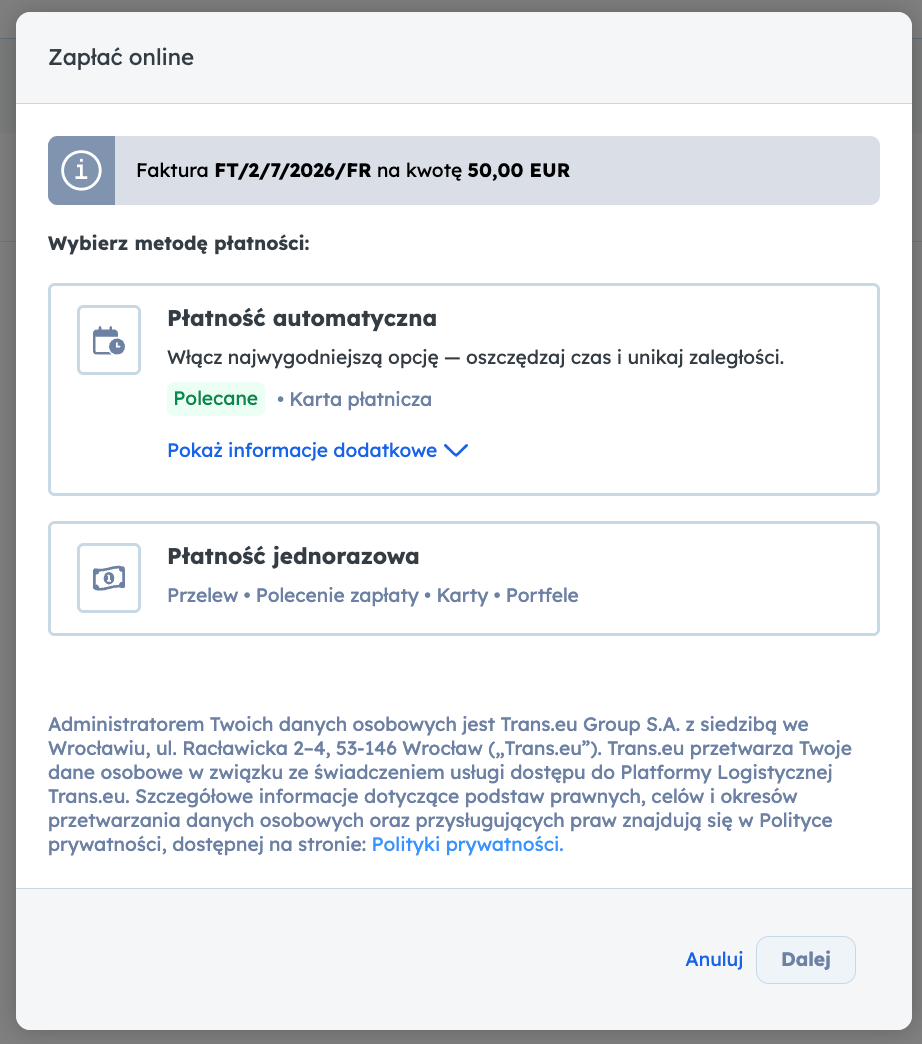The image size is (922, 1044).
Task: Click the banknote one-time payment icon
Action: tap(109, 578)
